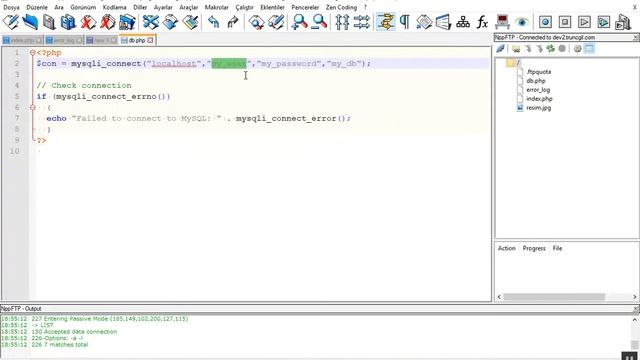Collapse the PHP block fold marker on line 1

[33, 53]
